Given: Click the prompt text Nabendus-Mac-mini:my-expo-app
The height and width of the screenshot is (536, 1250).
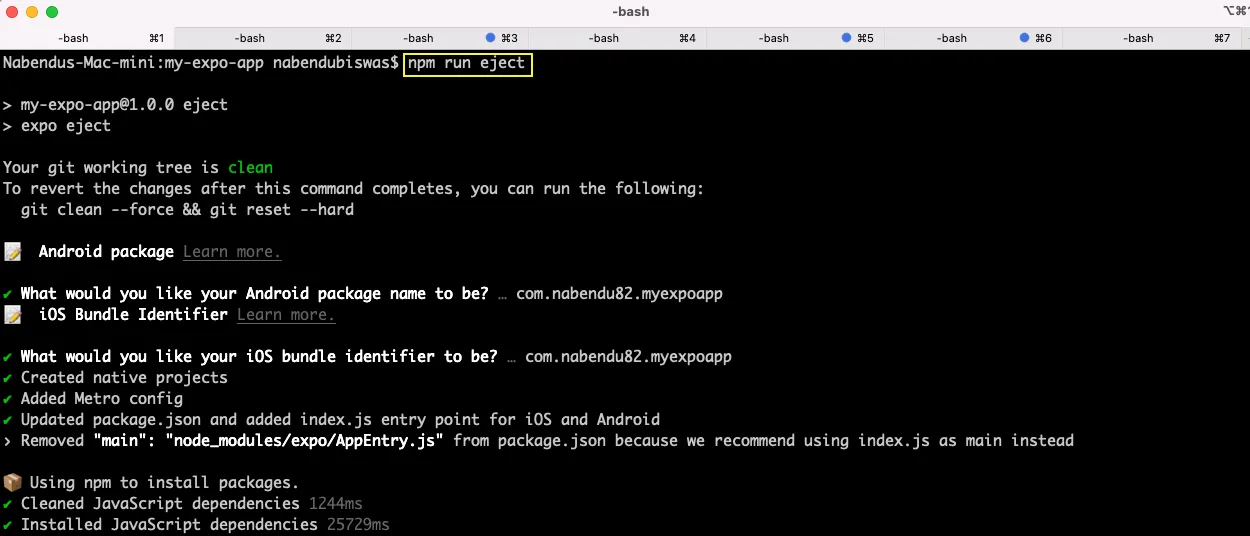Looking at the screenshot, I should [x=133, y=63].
